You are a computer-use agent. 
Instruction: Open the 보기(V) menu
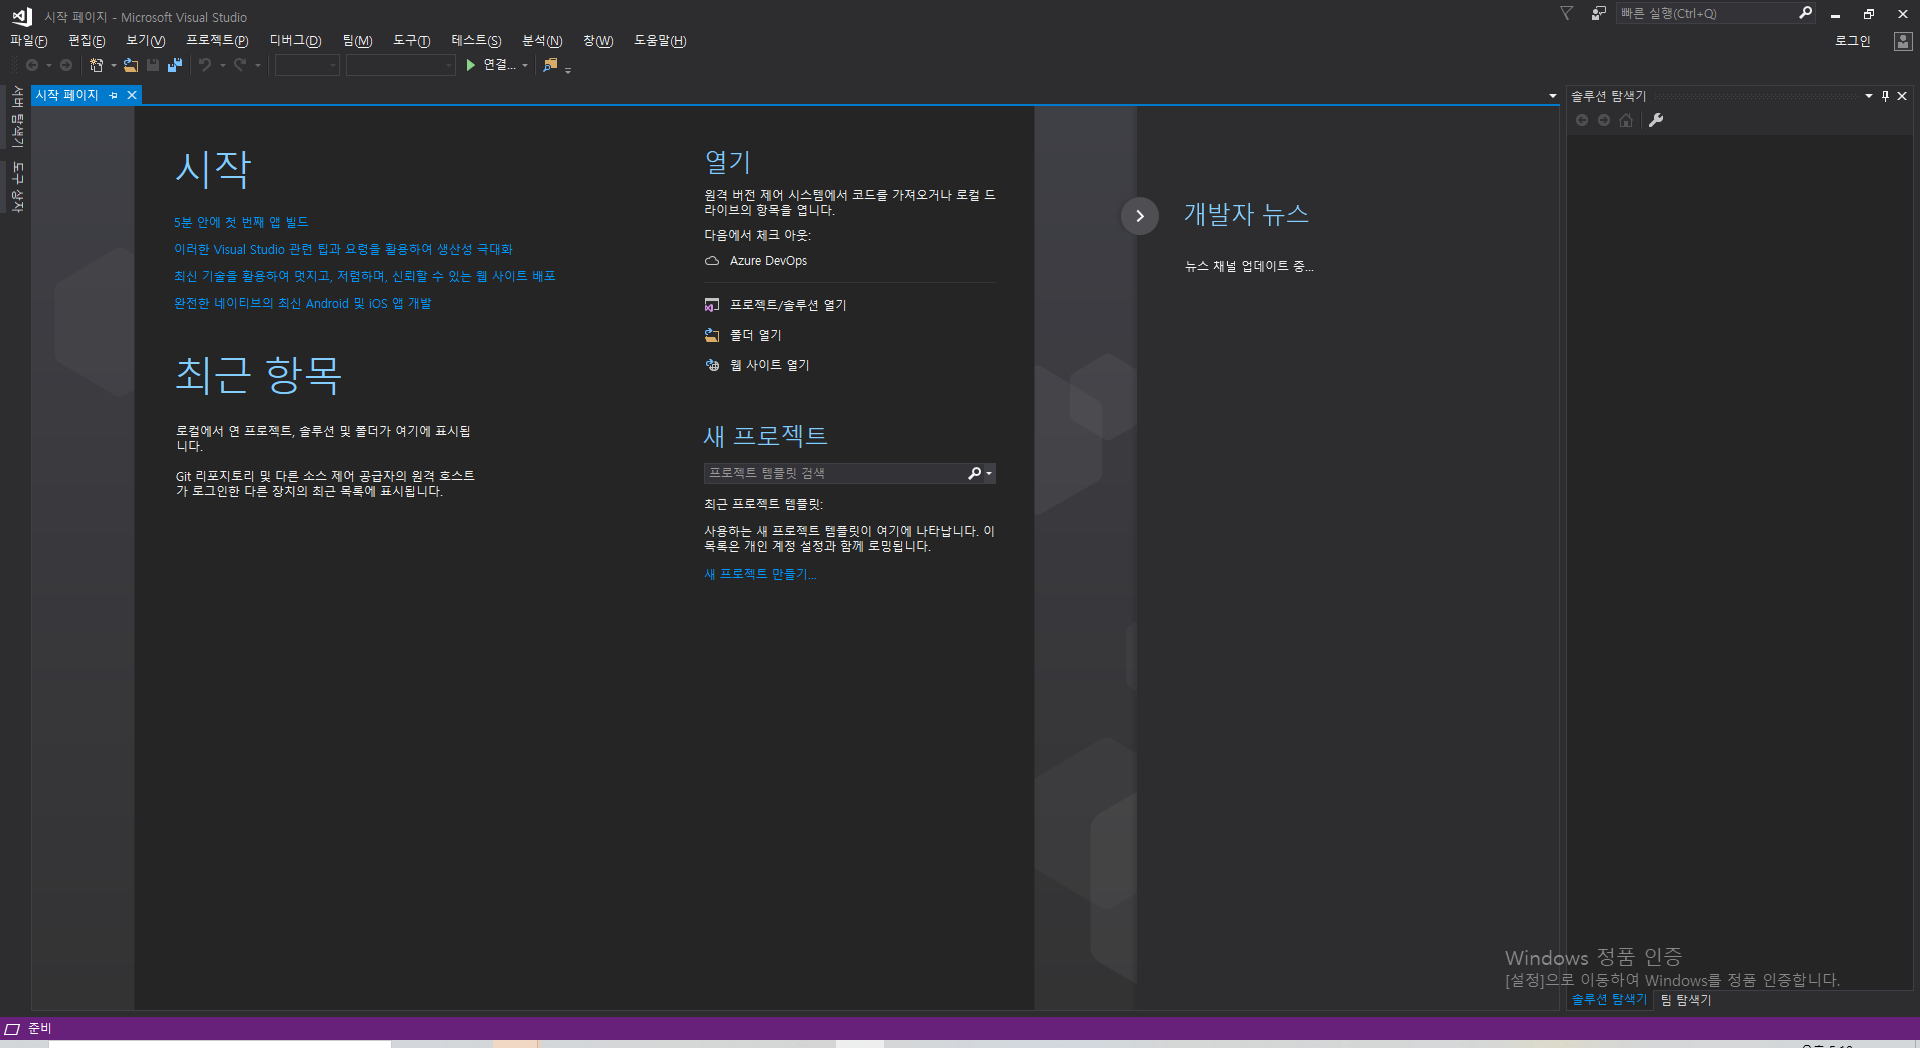145,41
